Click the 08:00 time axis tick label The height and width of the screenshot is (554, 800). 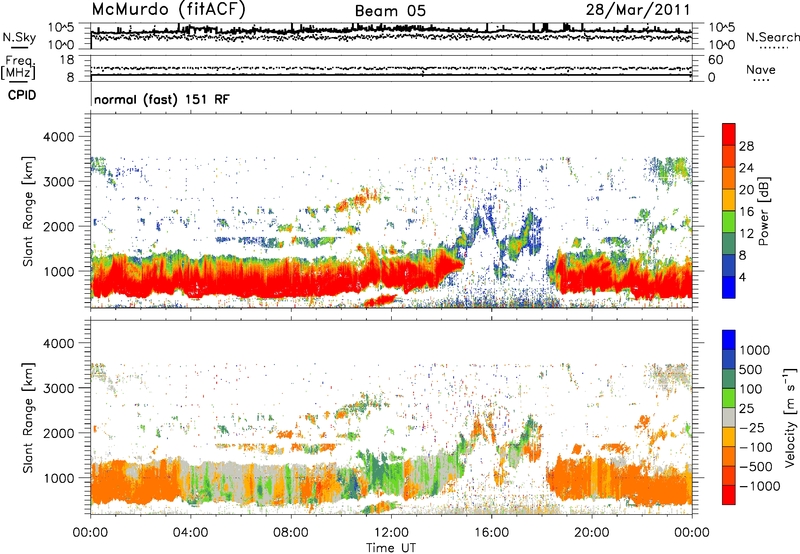tap(291, 533)
